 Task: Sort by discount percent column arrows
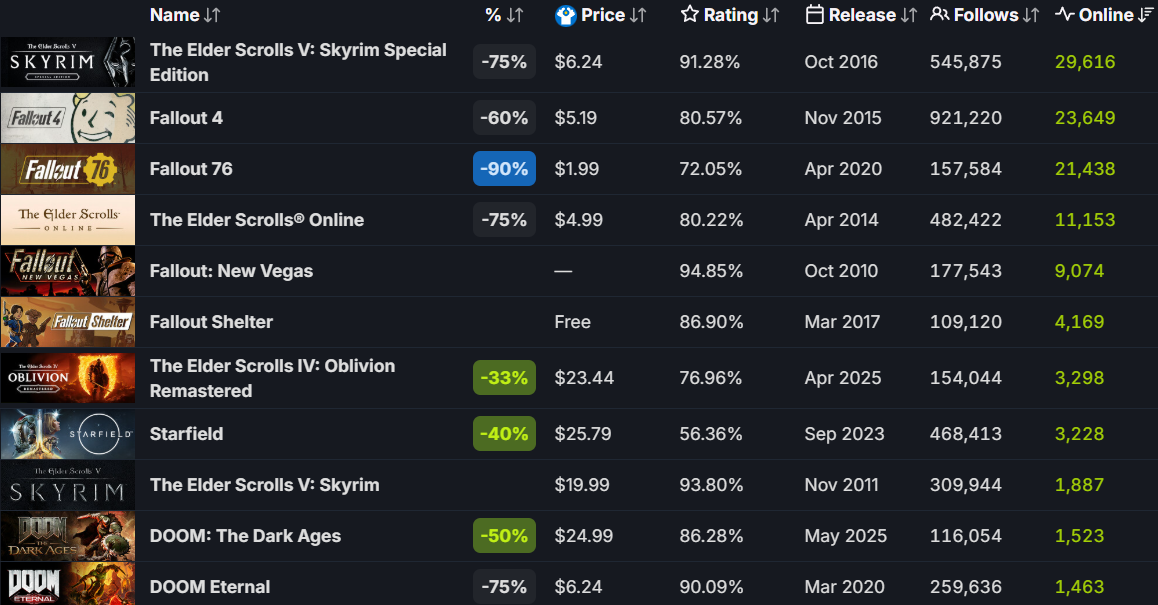515,15
